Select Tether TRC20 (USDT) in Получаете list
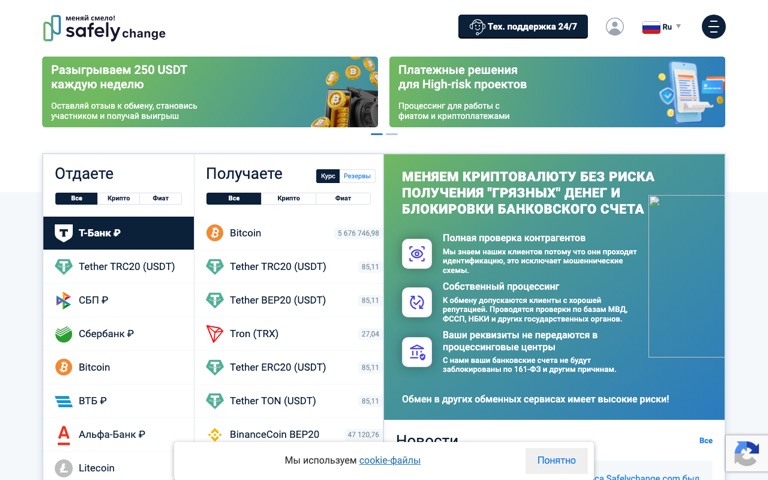This screenshot has width=768, height=480. pos(289,266)
